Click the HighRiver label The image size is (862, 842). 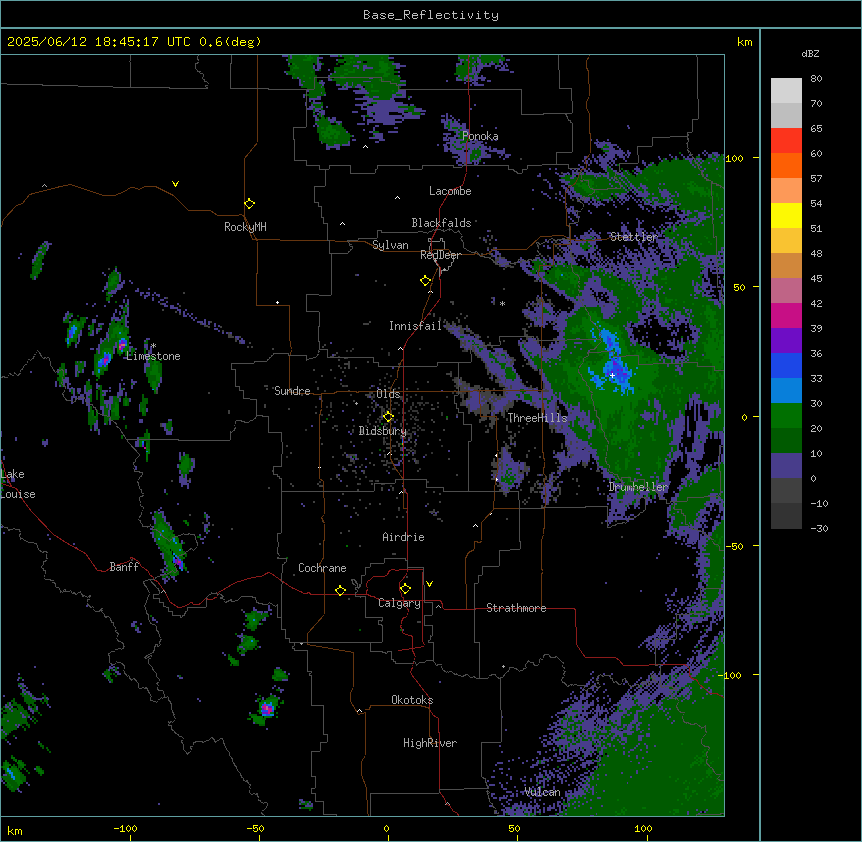click(430, 743)
